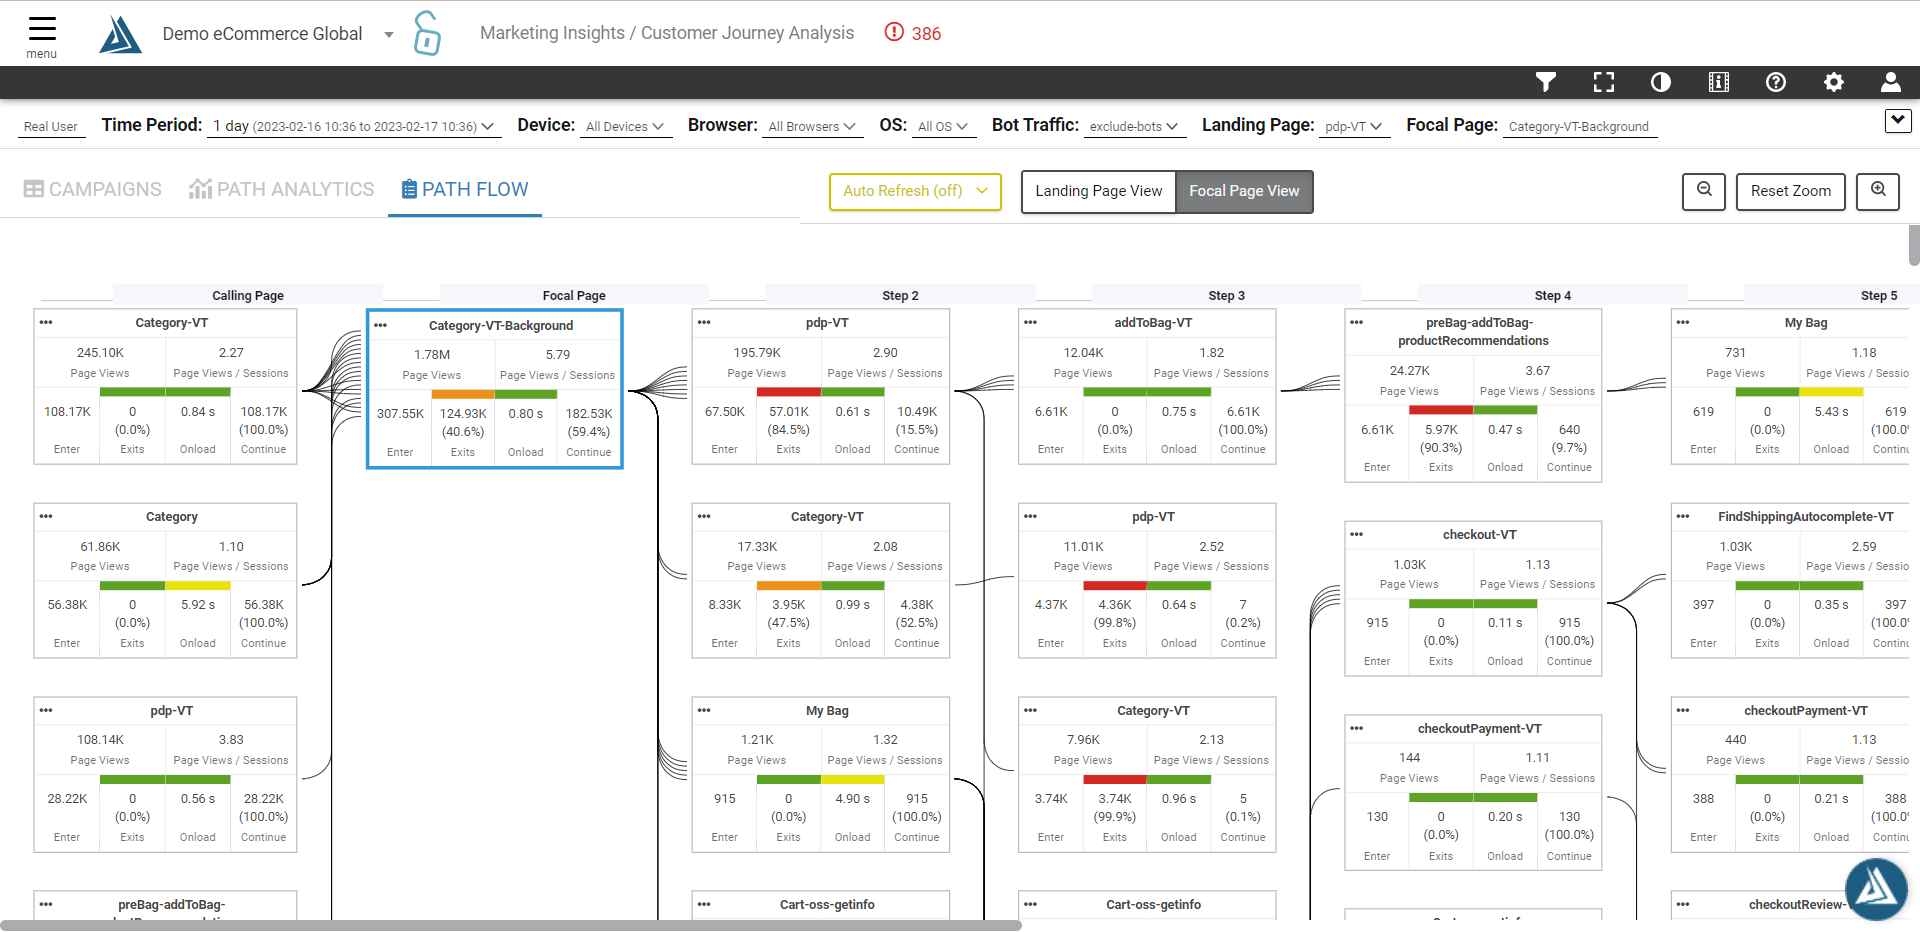This screenshot has height=932, width=1920.
Task: Click the zoom in magnifier button
Action: (x=1878, y=191)
